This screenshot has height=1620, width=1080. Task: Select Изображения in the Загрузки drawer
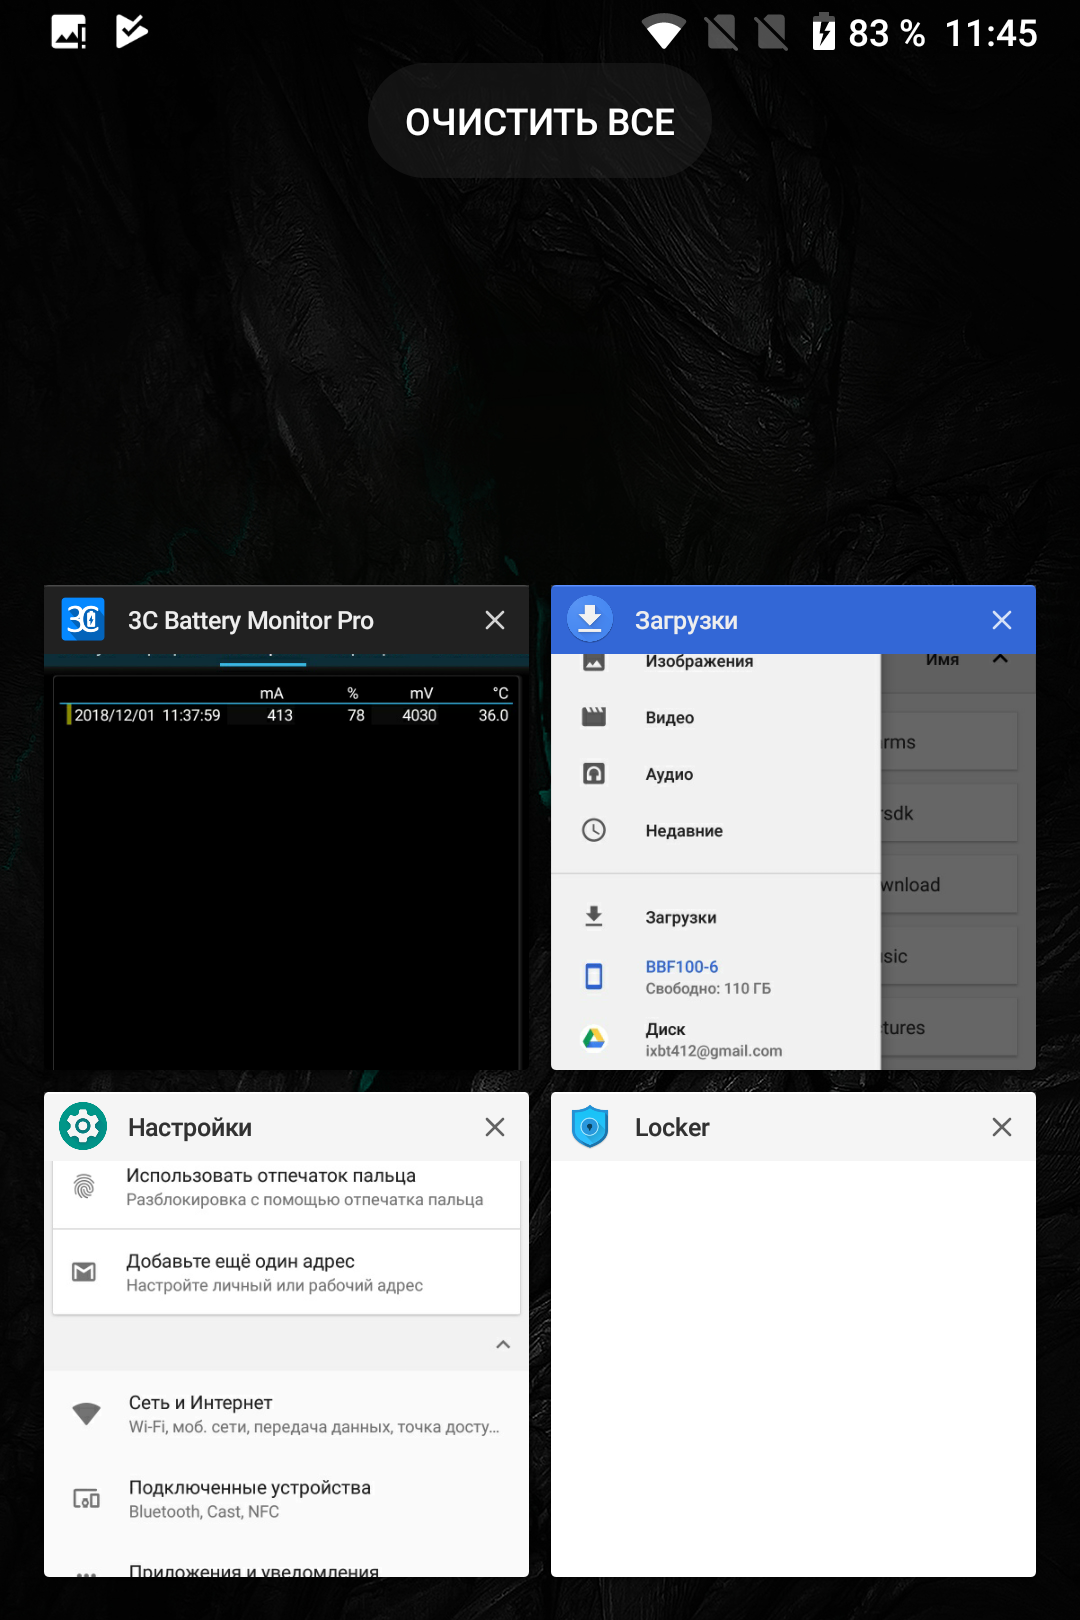click(716, 664)
